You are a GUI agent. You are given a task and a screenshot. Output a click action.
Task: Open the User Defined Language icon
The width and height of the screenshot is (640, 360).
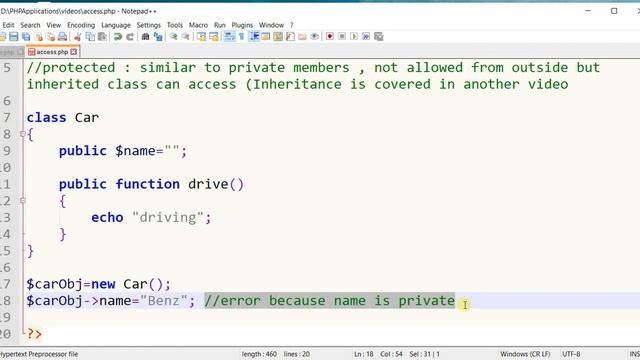266,37
